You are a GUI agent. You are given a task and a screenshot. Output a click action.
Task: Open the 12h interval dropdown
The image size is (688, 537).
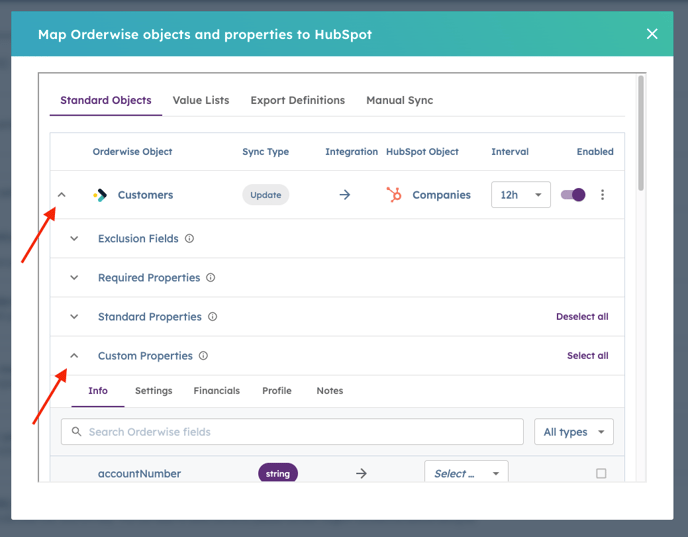(520, 195)
